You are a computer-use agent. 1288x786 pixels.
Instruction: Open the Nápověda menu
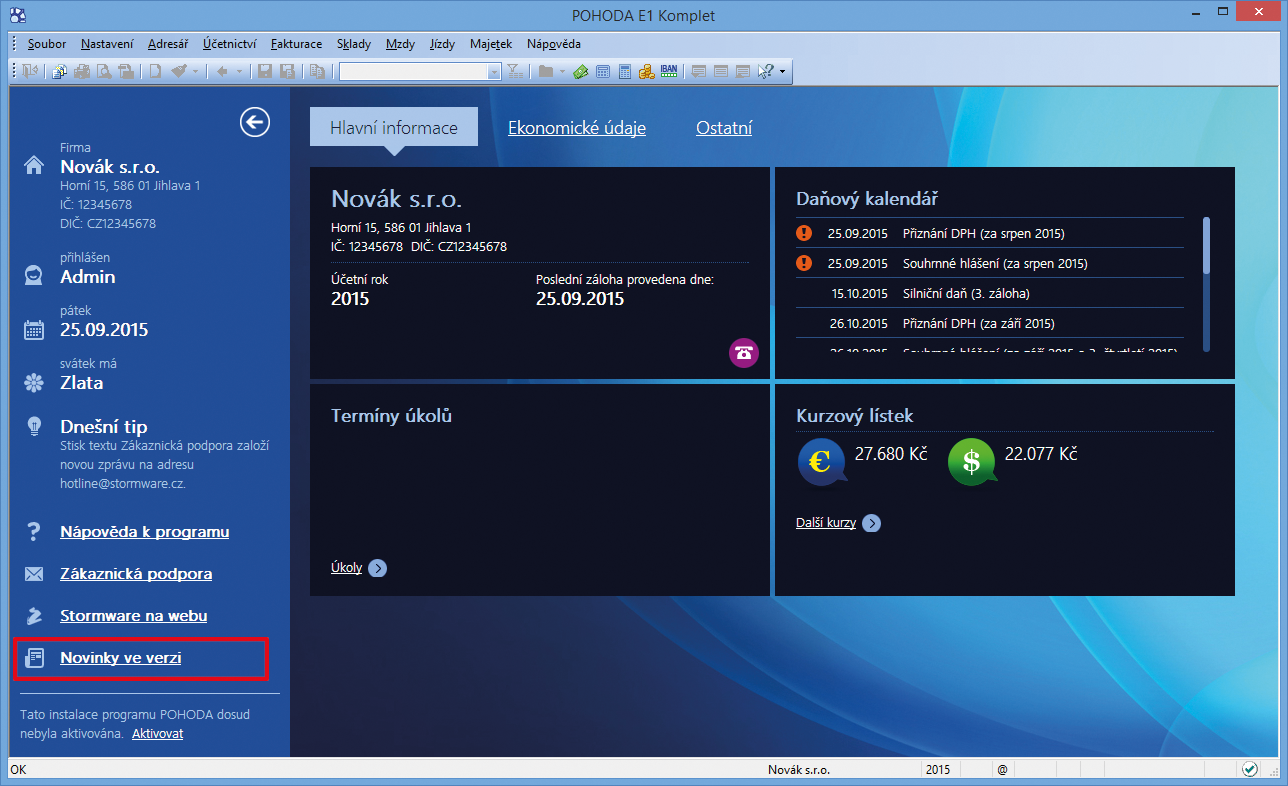click(x=553, y=44)
